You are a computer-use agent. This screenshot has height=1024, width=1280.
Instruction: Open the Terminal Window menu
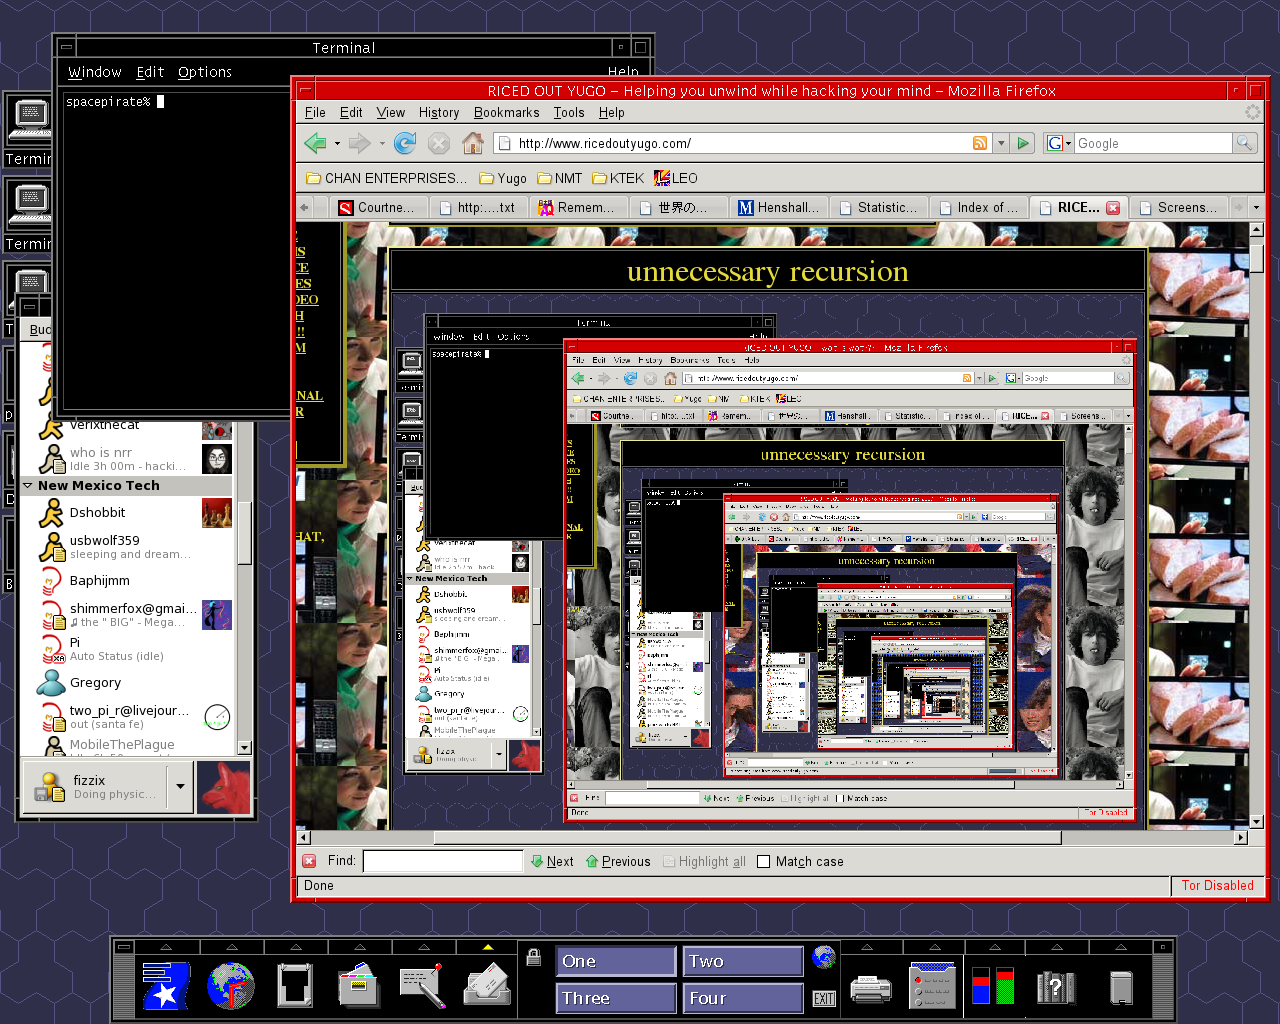click(95, 72)
